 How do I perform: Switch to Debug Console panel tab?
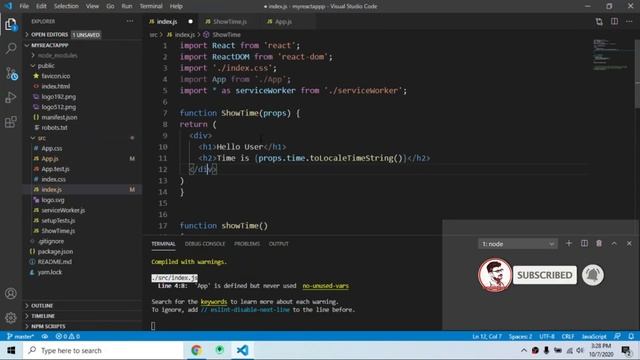(205, 244)
